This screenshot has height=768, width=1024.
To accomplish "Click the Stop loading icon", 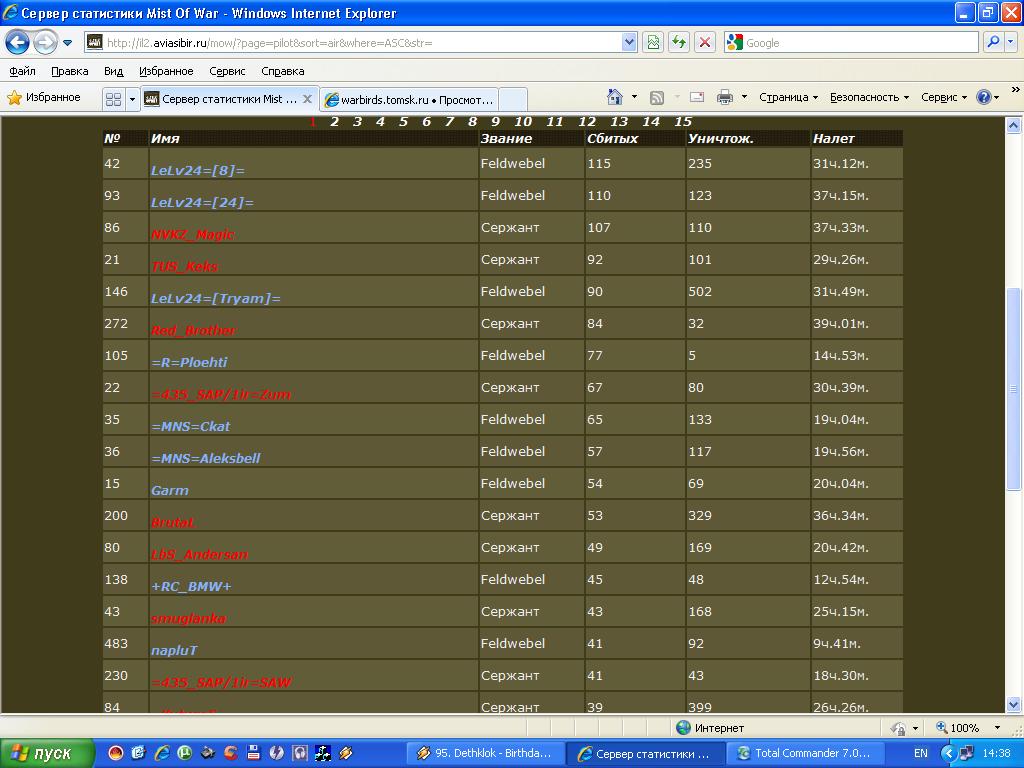I will click(x=705, y=42).
